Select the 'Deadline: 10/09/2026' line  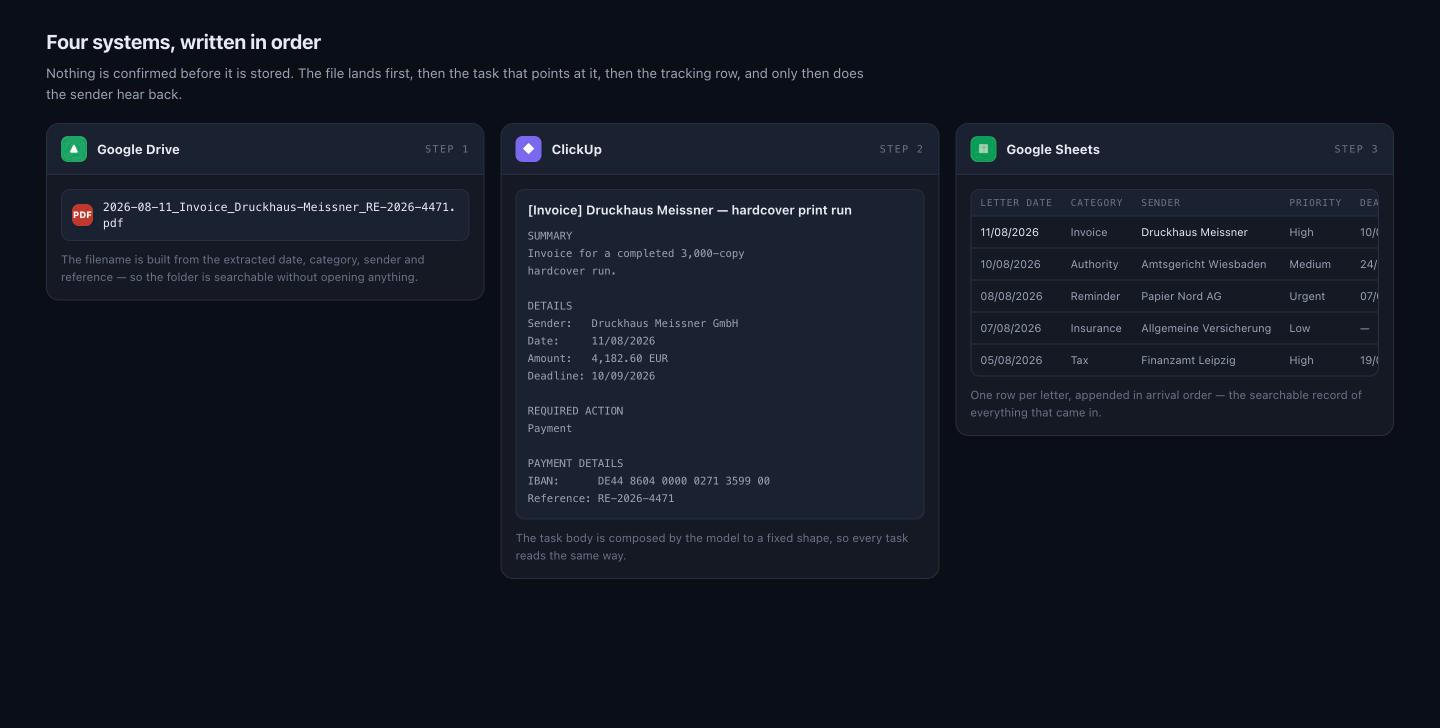tap(592, 376)
